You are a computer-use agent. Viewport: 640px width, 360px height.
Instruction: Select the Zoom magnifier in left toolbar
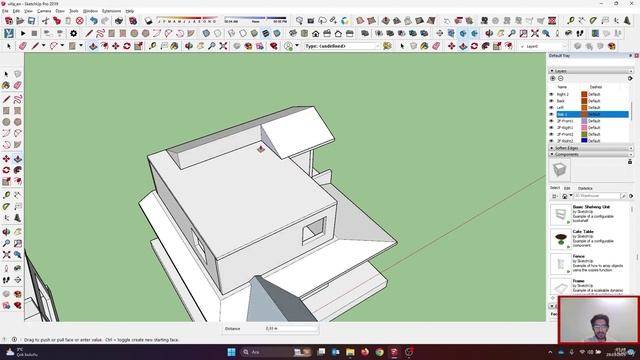click(x=6, y=243)
